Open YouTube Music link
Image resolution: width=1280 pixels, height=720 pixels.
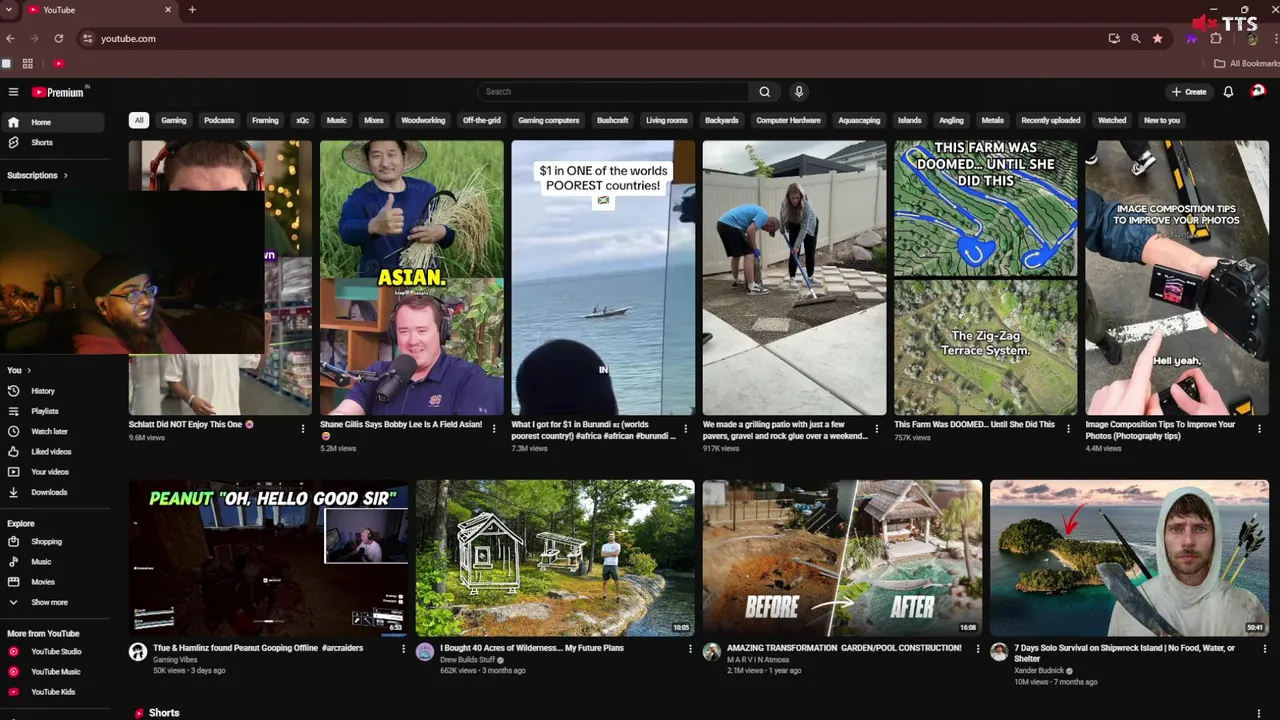(52, 671)
